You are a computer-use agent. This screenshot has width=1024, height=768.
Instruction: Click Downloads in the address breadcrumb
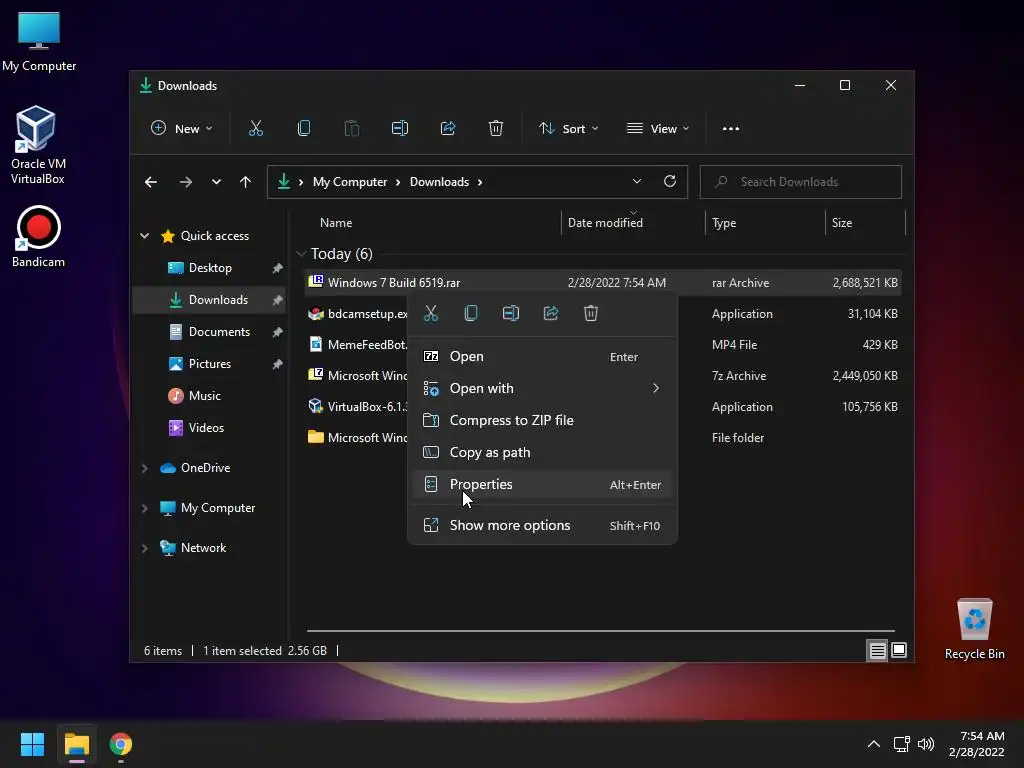440,182
